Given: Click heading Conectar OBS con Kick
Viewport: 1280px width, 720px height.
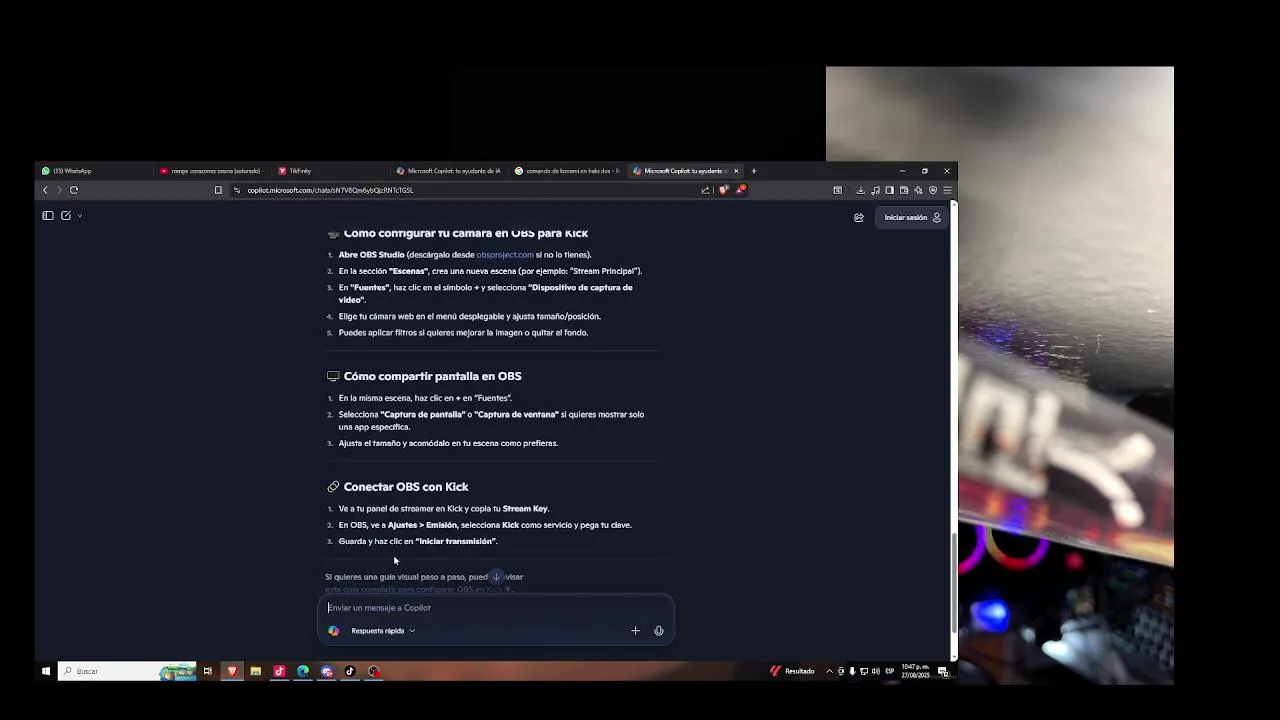Looking at the screenshot, I should [406, 487].
